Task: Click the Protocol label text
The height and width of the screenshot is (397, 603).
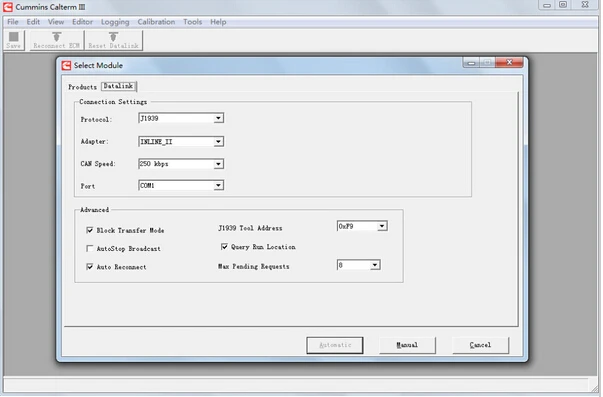Action: tap(96, 119)
